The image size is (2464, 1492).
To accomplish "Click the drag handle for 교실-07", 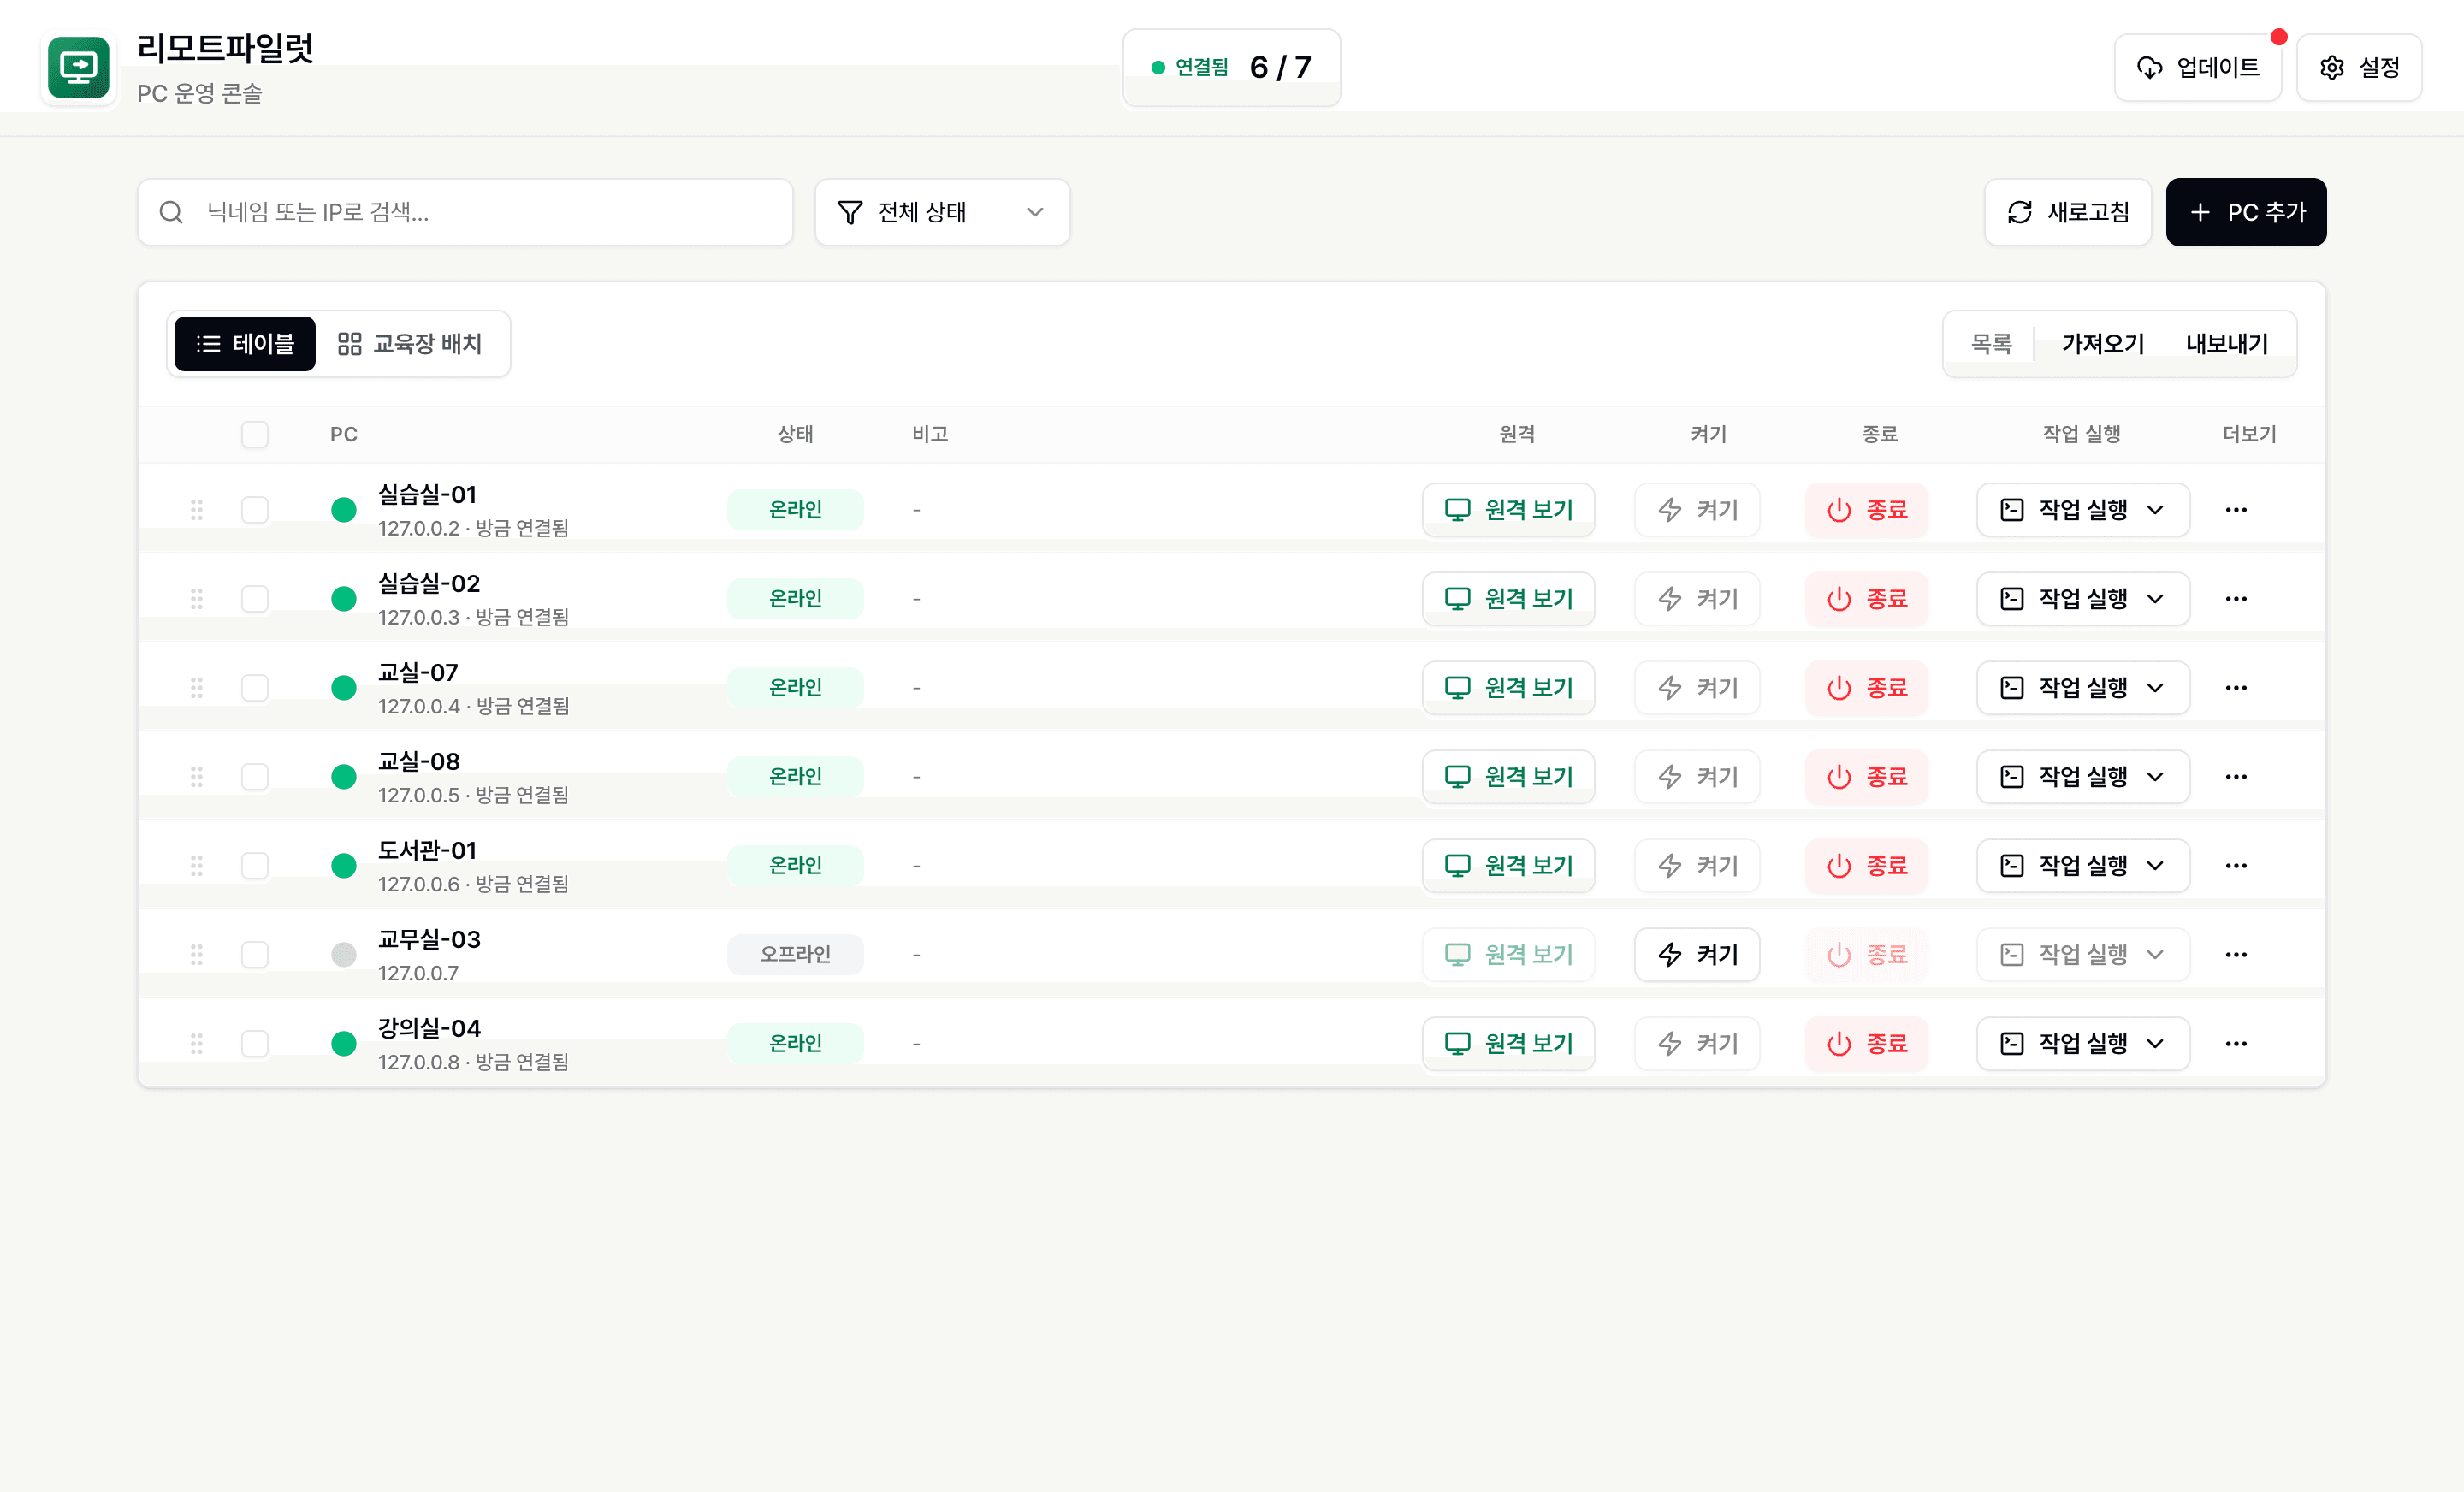I will coord(197,688).
